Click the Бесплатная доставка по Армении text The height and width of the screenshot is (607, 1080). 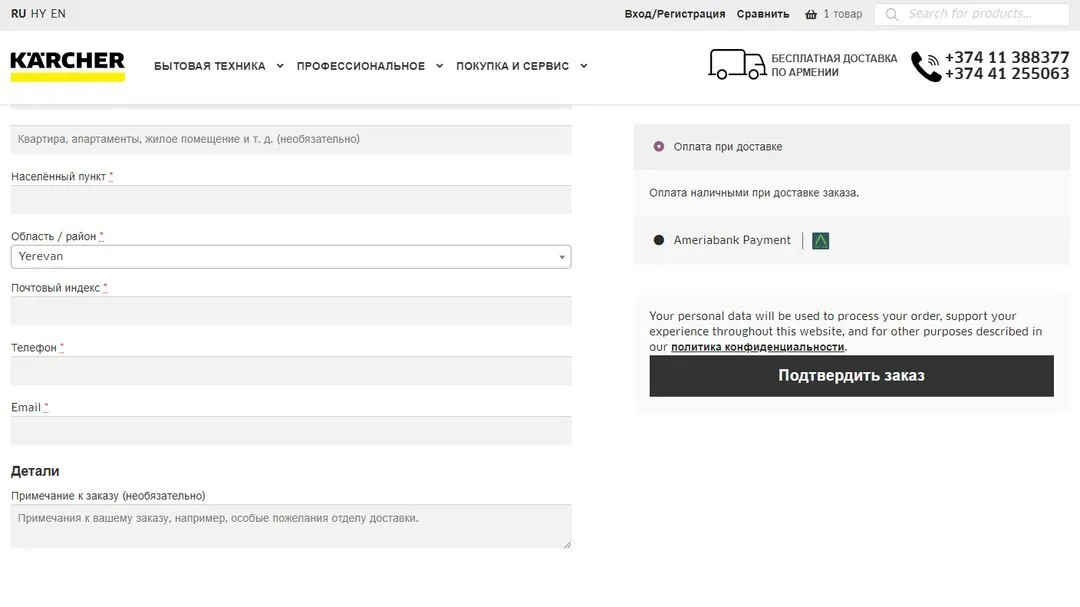click(x=834, y=65)
